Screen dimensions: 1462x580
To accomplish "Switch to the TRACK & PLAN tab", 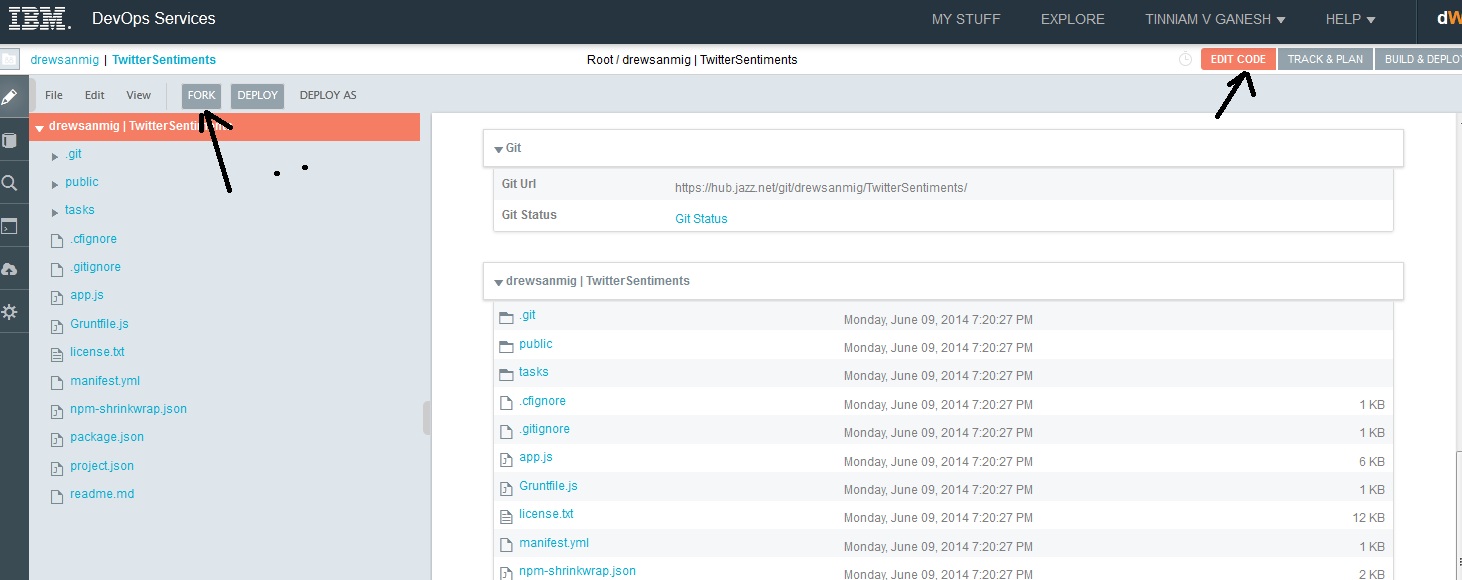I will click(1325, 59).
